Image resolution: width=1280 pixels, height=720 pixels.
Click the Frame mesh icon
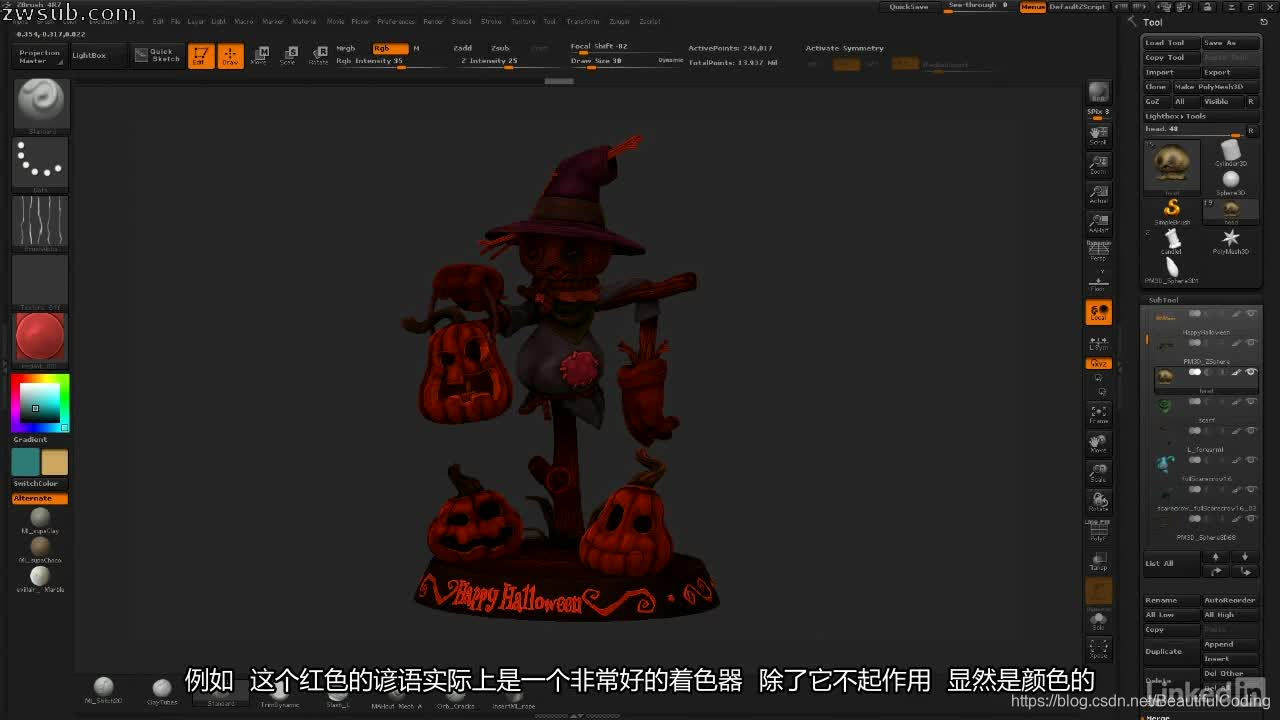click(1098, 414)
